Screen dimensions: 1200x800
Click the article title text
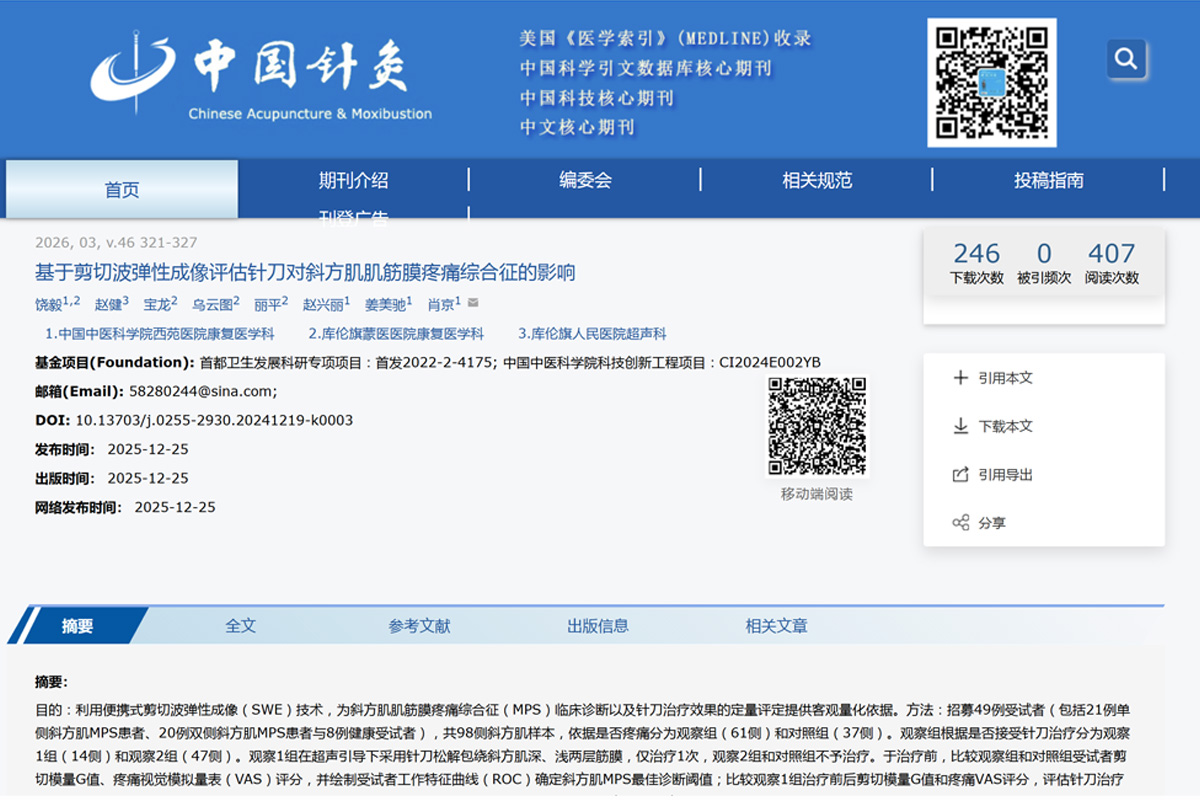tap(306, 272)
